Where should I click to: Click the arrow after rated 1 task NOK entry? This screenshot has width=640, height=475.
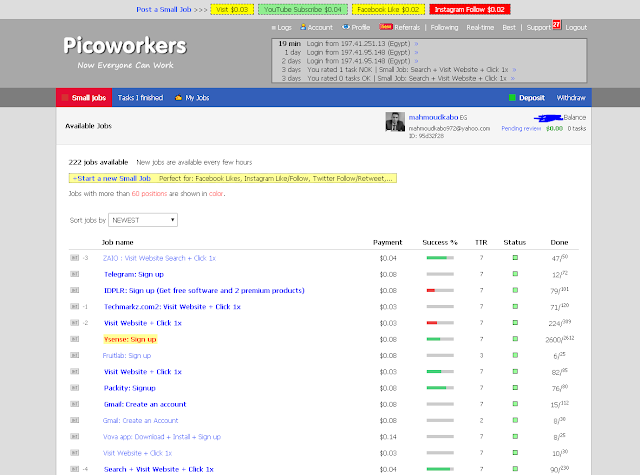(514, 70)
